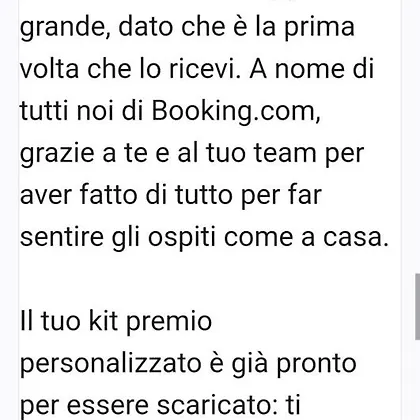Click the word 'kit' in second paragraph
Screen dimensions: 420x420
pyautogui.click(x=104, y=321)
